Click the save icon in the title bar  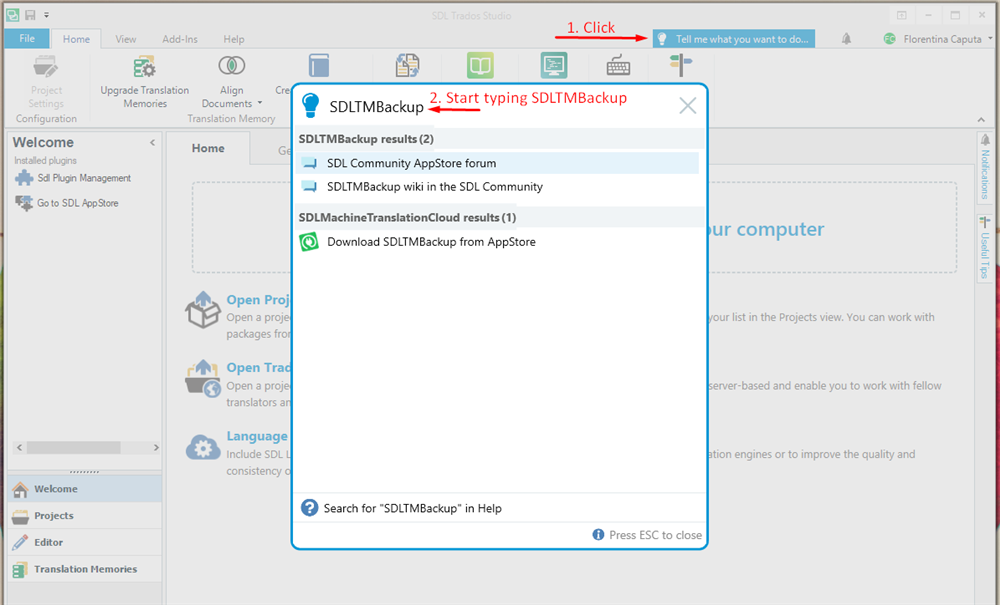click(x=30, y=15)
